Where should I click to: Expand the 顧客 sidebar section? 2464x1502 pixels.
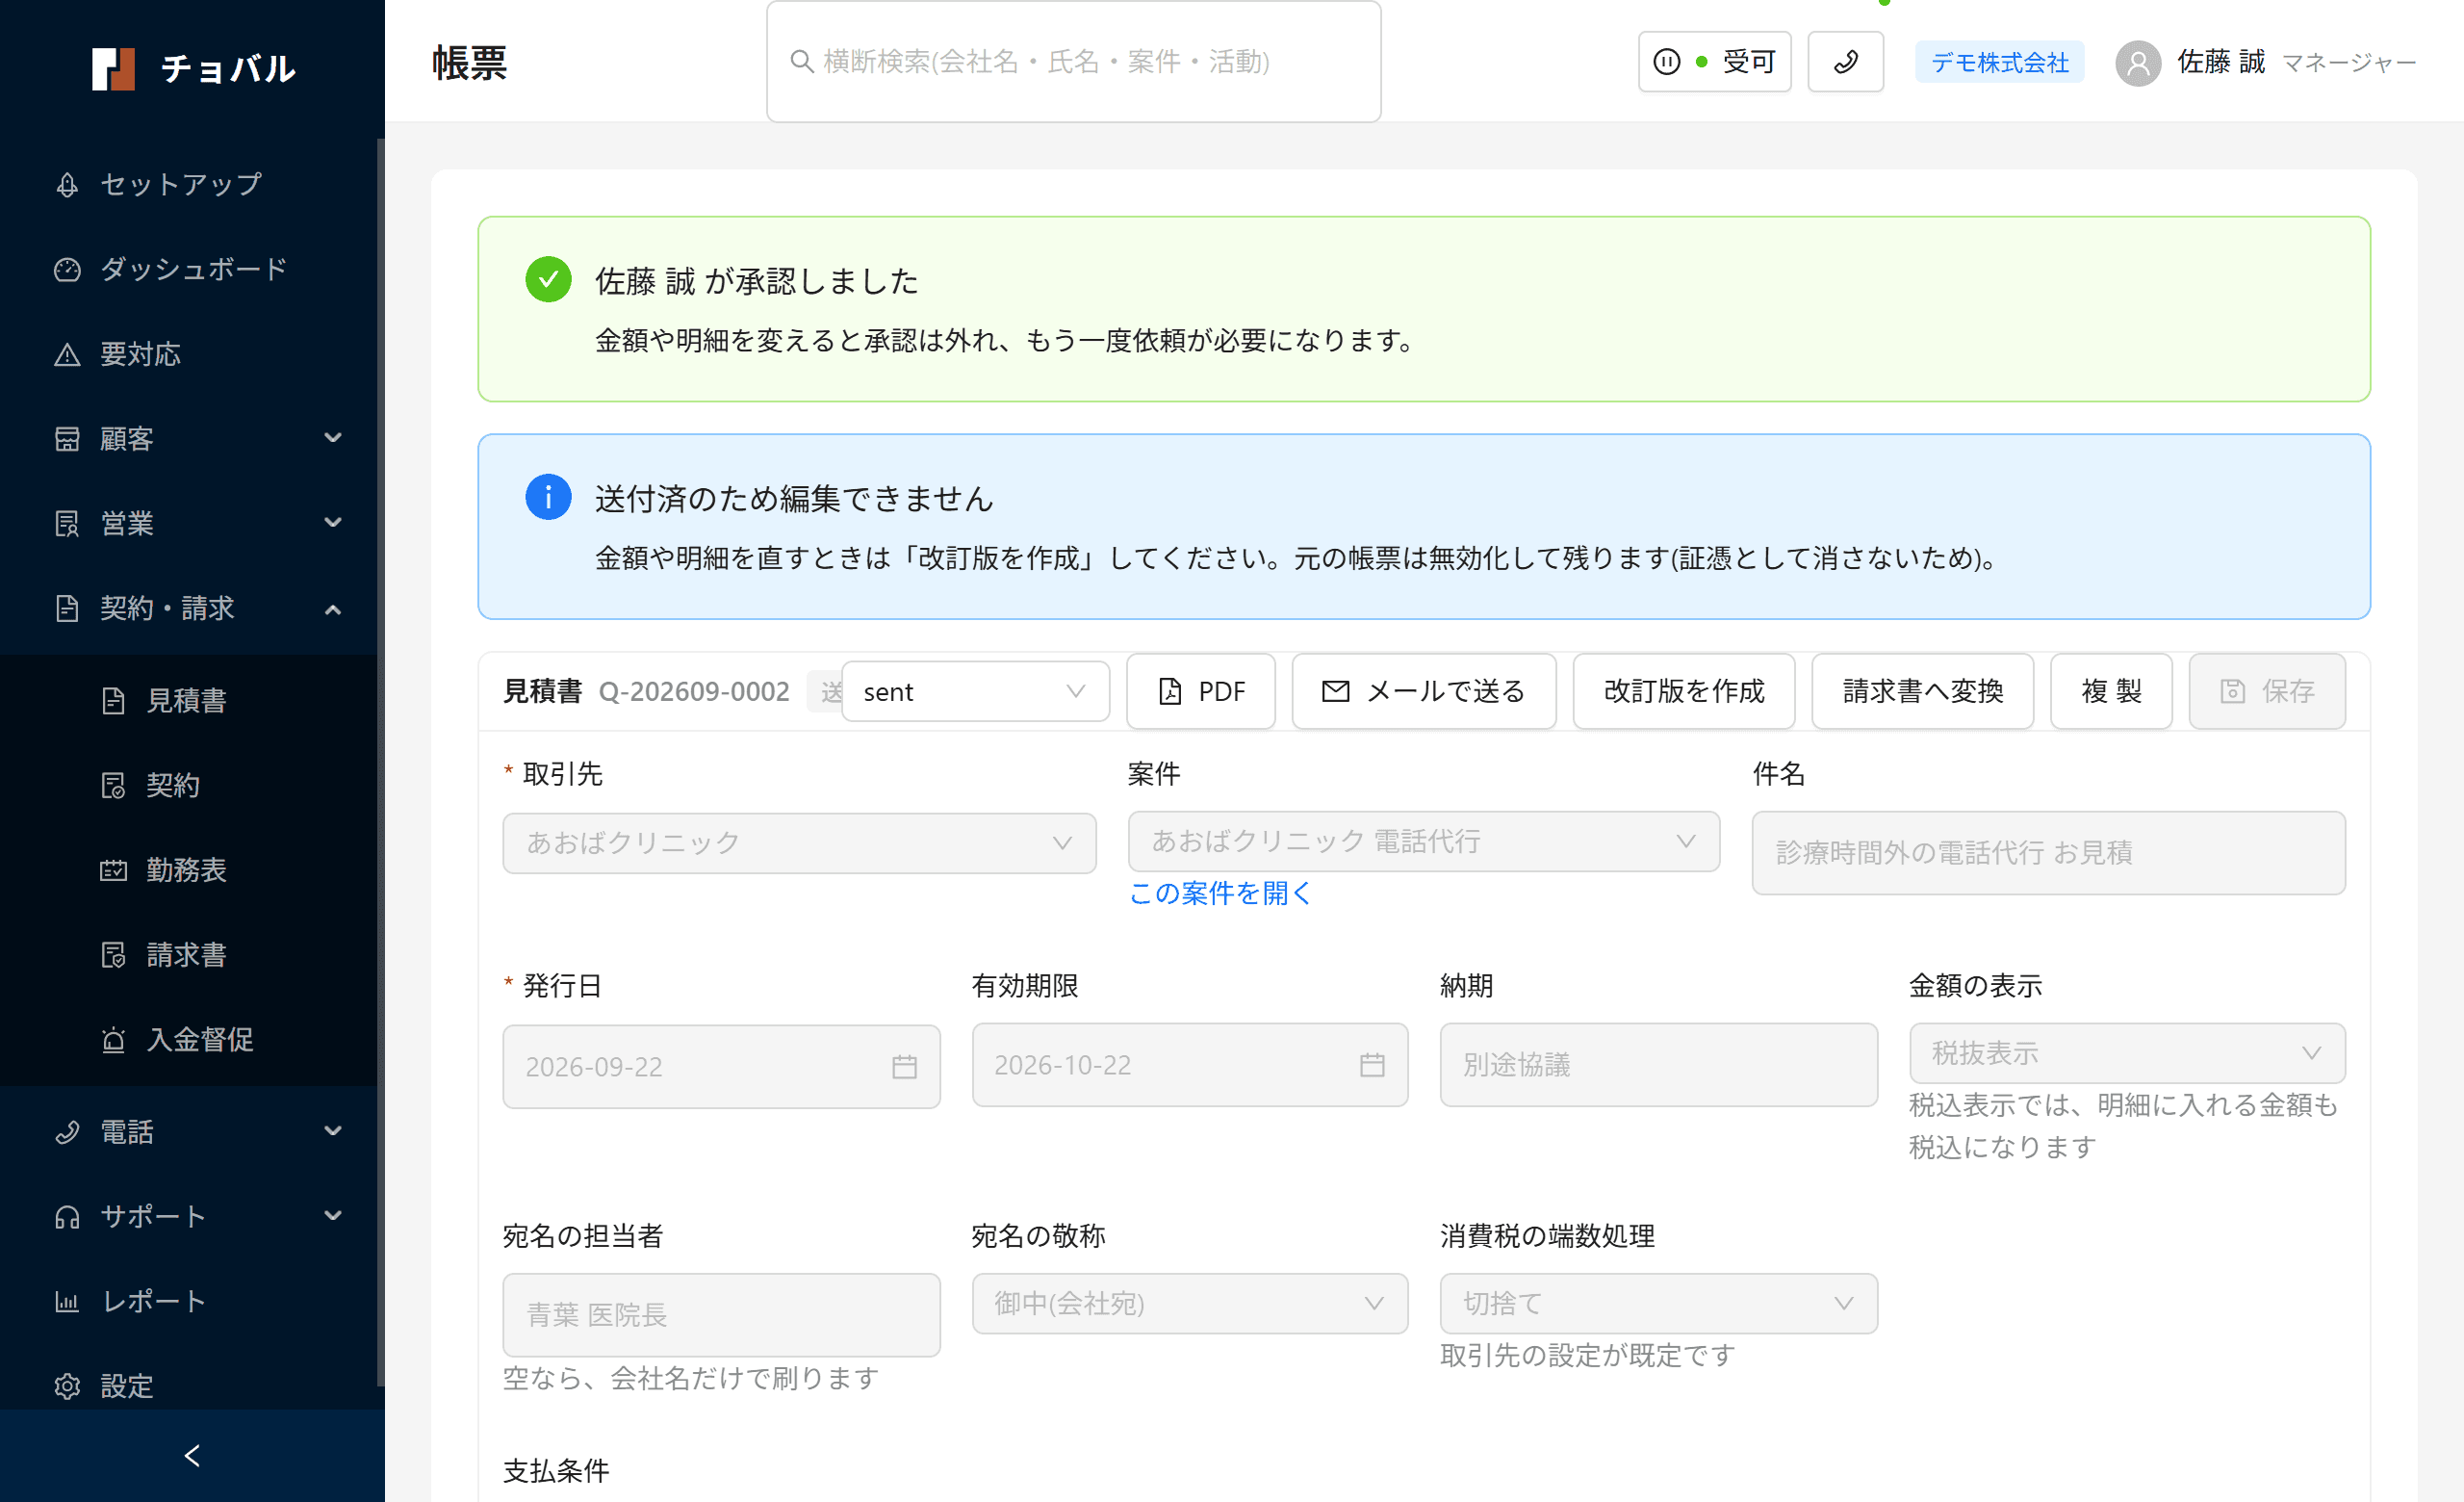(x=190, y=439)
